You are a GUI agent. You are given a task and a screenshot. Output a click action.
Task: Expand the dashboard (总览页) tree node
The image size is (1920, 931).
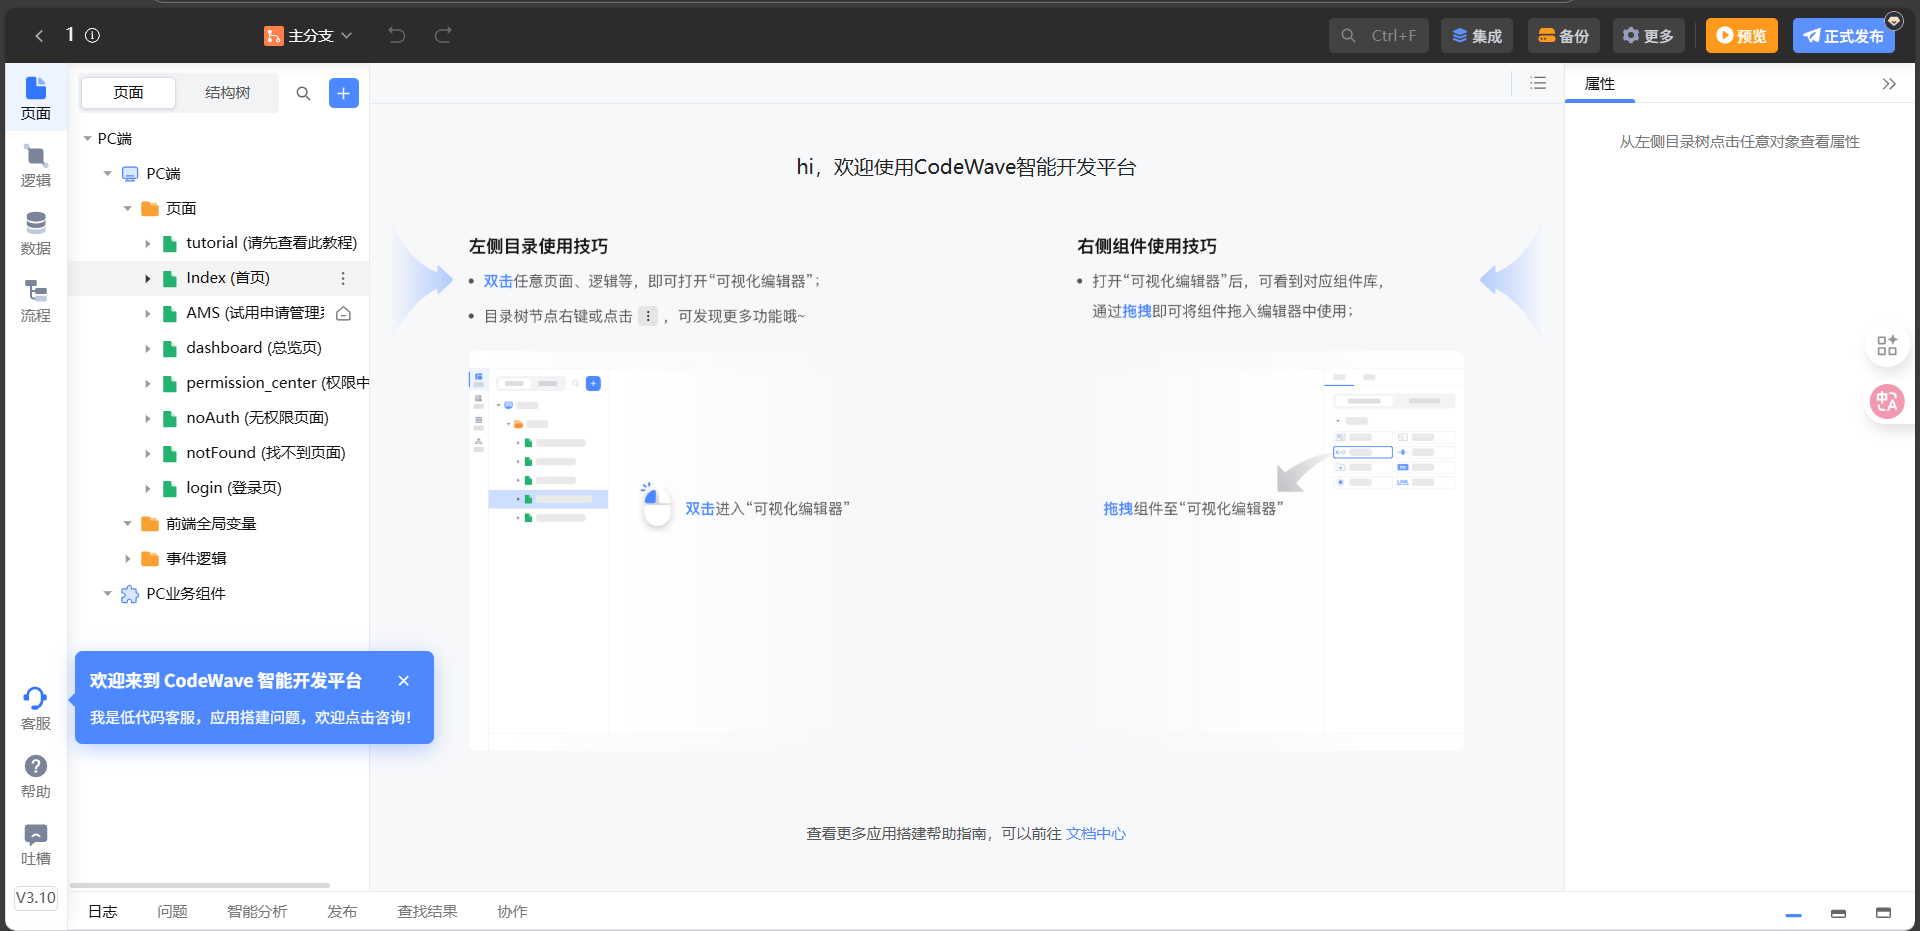click(x=148, y=349)
